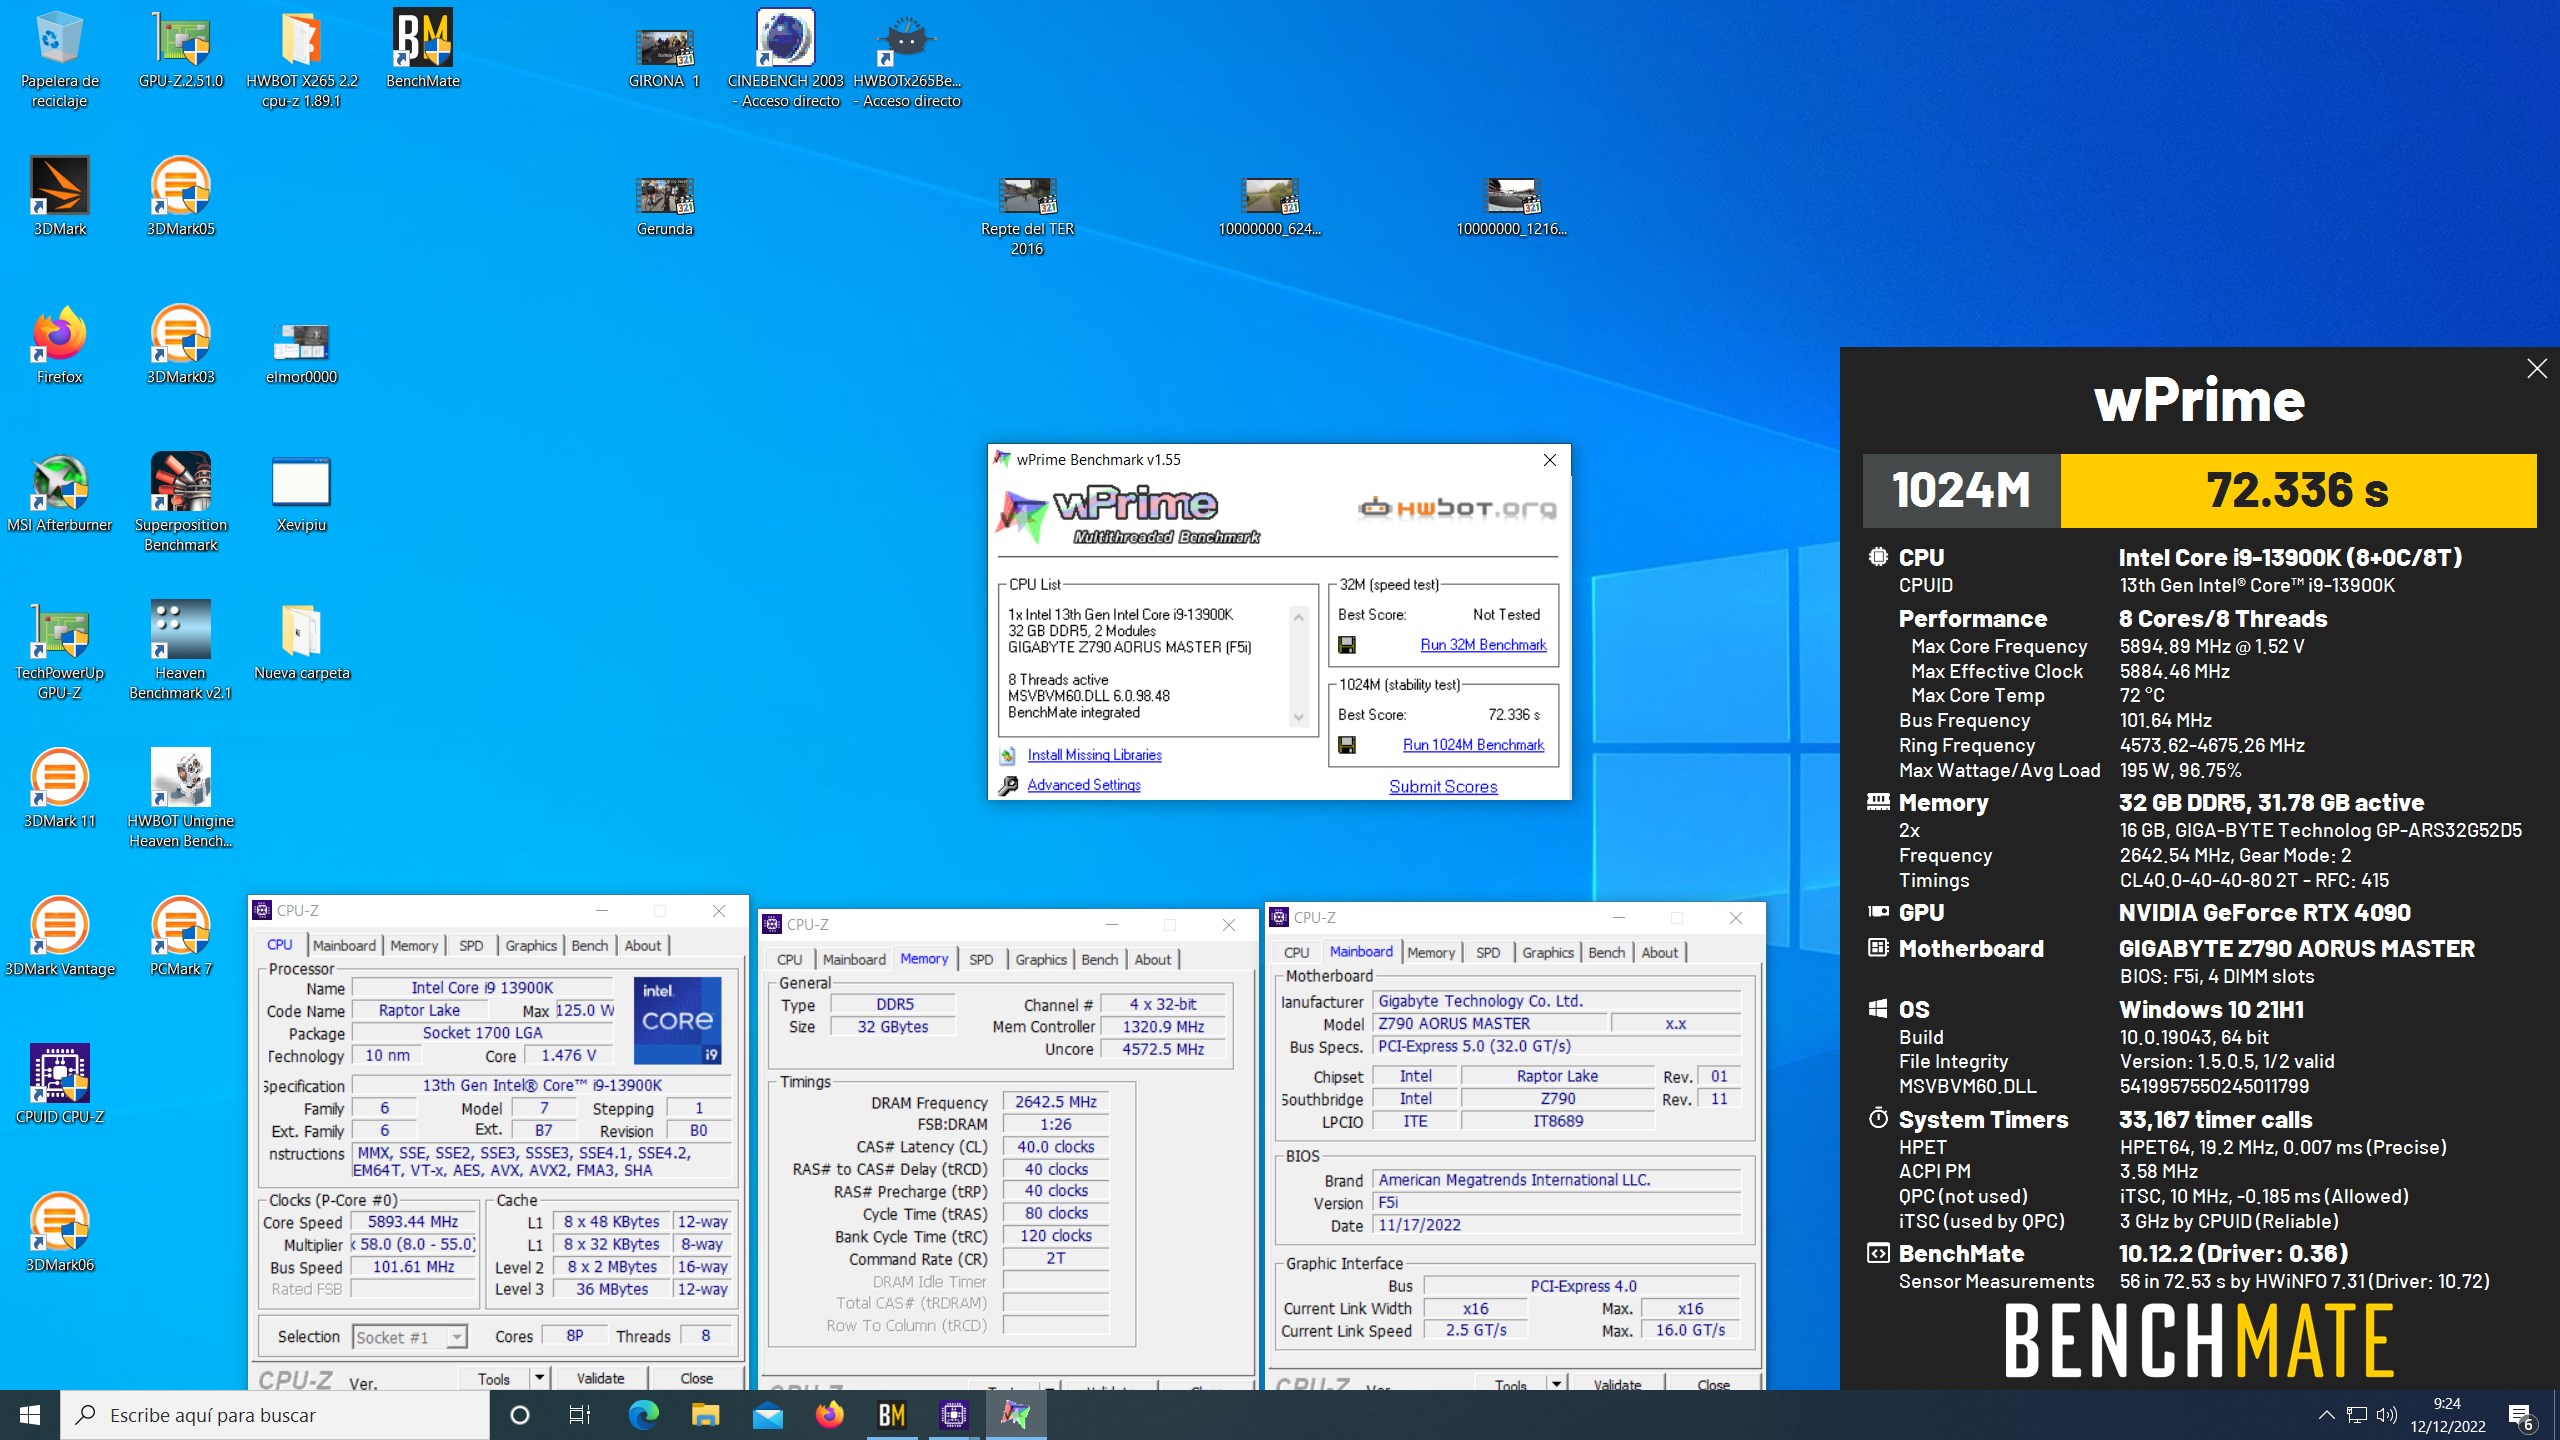Click the save icon beside Run 1024M Benchmark
This screenshot has height=1440, width=2560.
click(1347, 745)
